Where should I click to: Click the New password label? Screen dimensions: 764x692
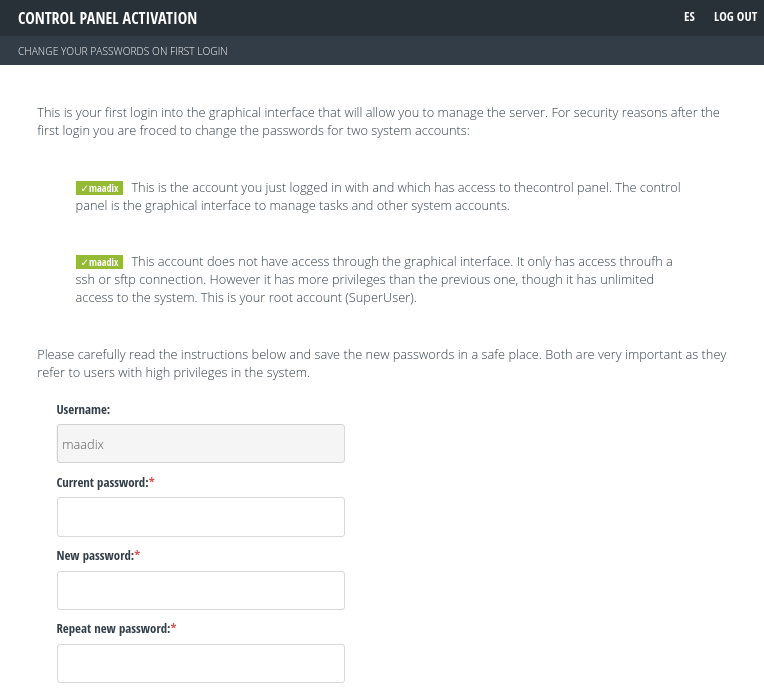(95, 556)
